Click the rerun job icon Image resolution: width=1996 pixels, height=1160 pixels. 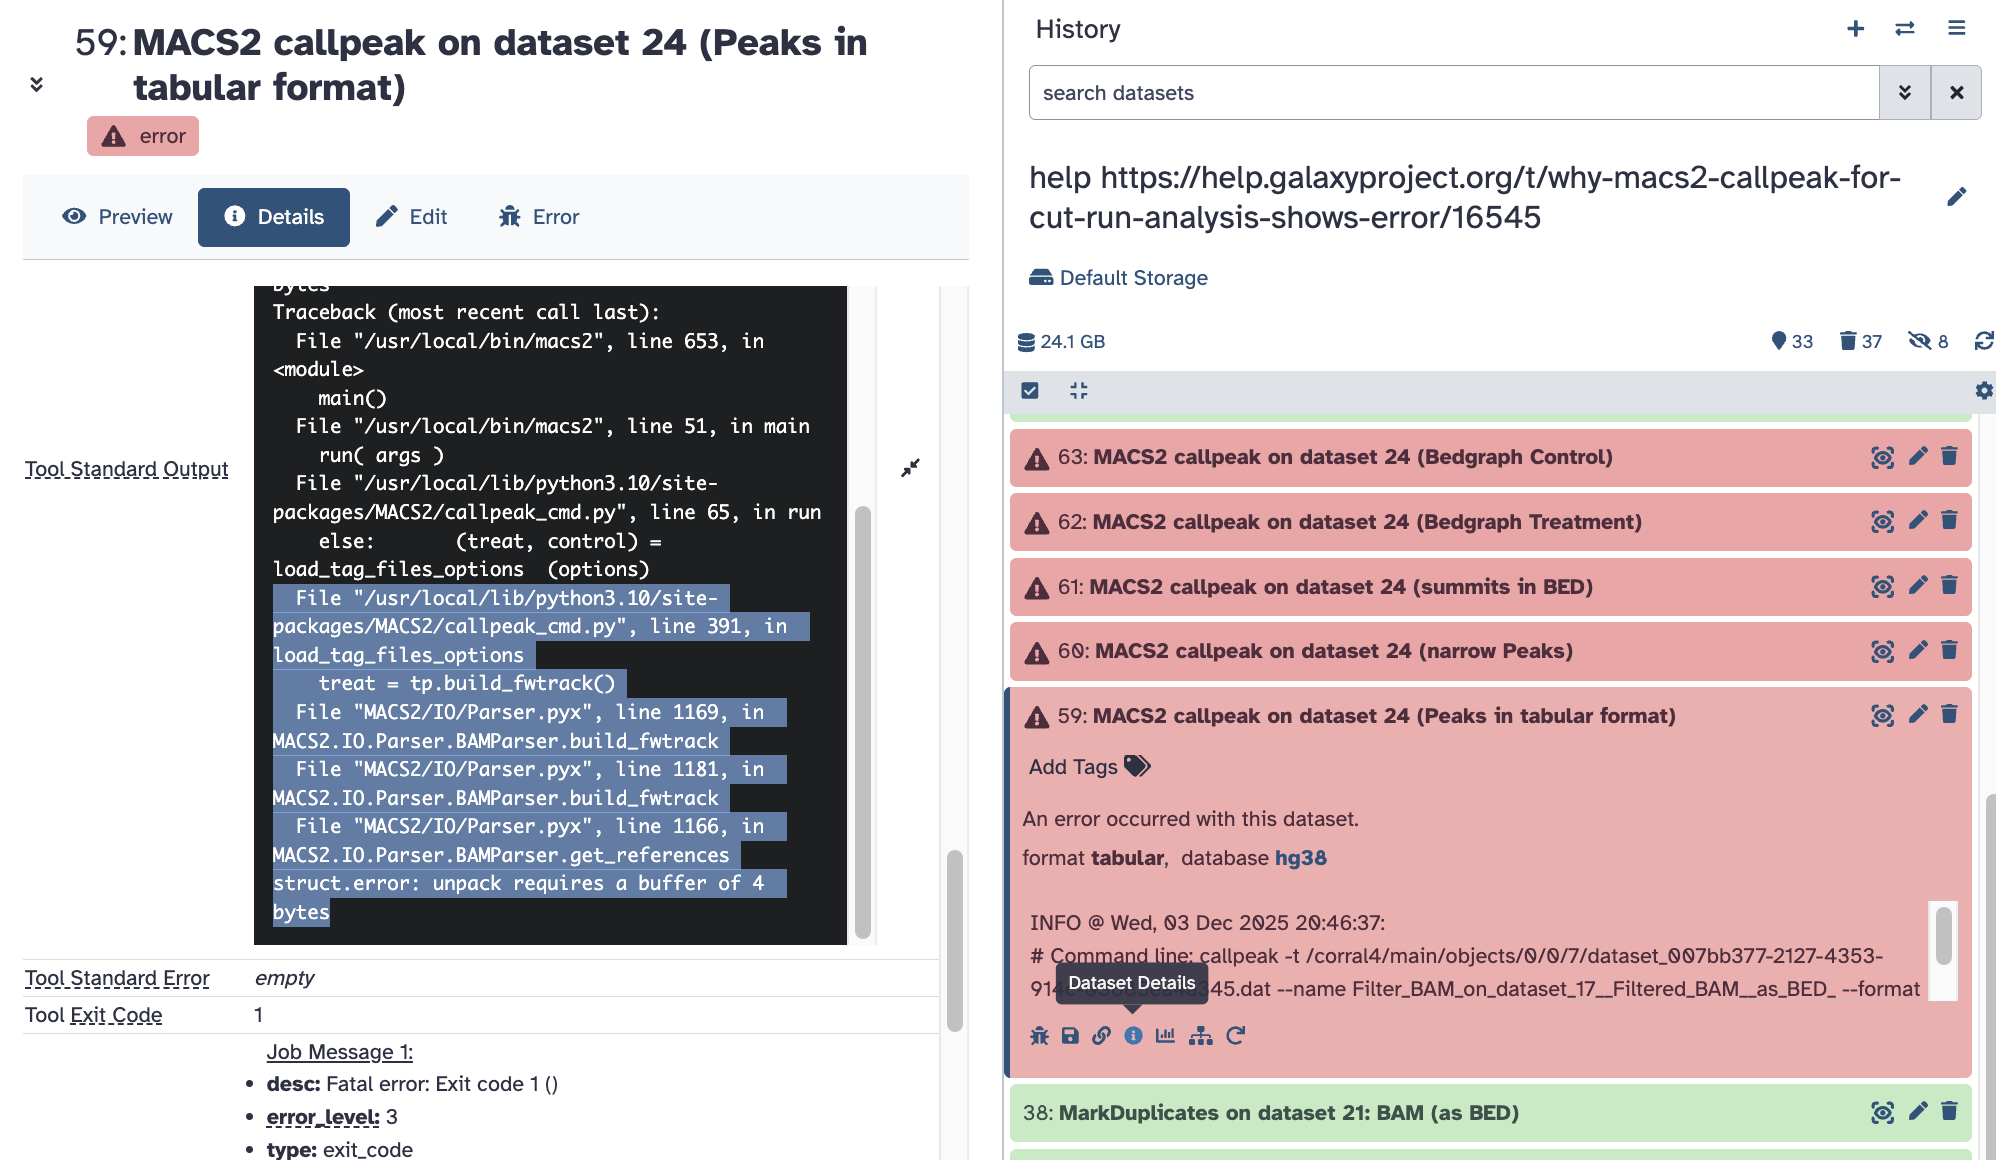pyautogui.click(x=1236, y=1036)
